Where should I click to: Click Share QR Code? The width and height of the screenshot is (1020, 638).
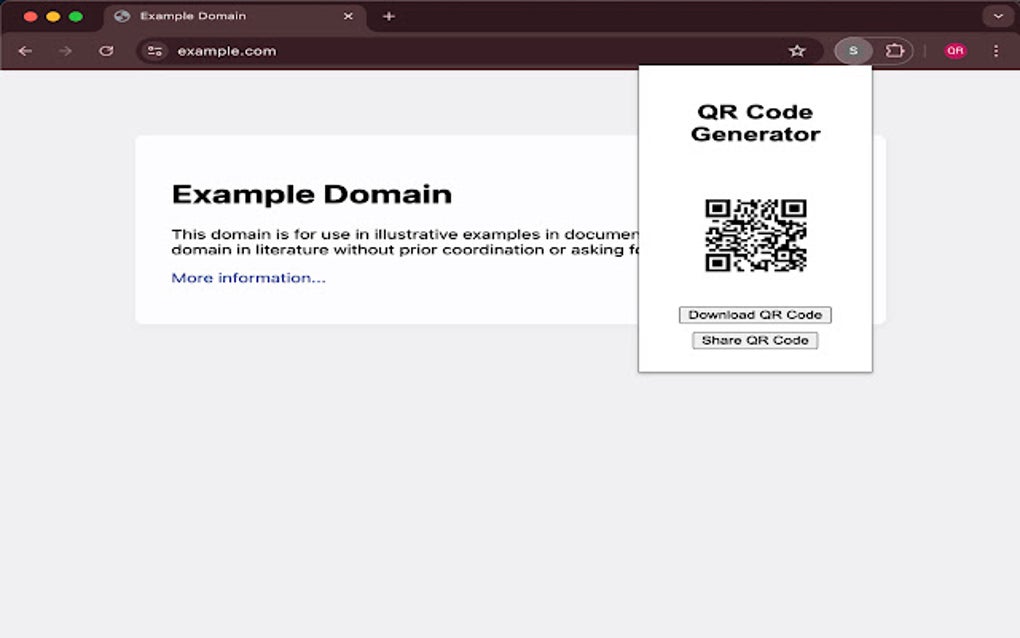click(x=754, y=340)
